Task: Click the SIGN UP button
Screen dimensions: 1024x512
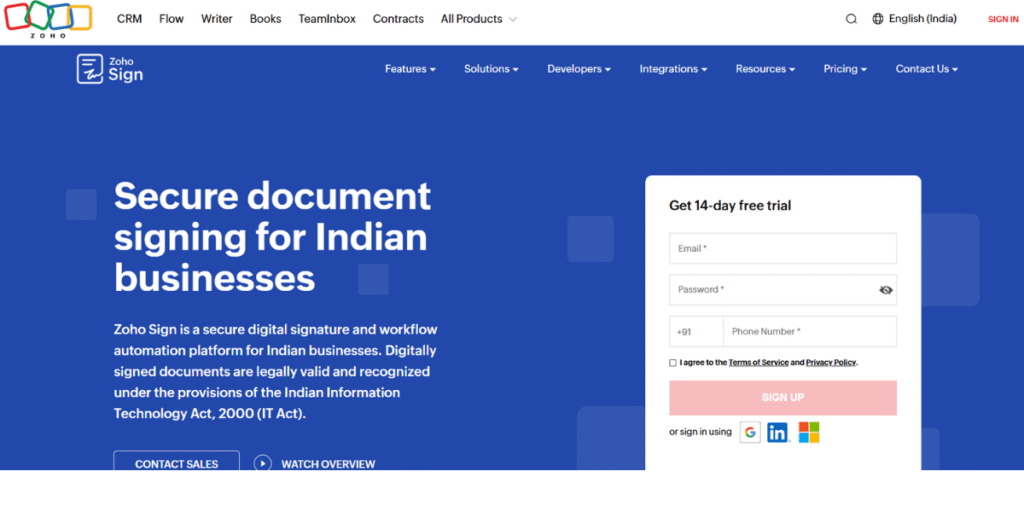Action: [783, 398]
